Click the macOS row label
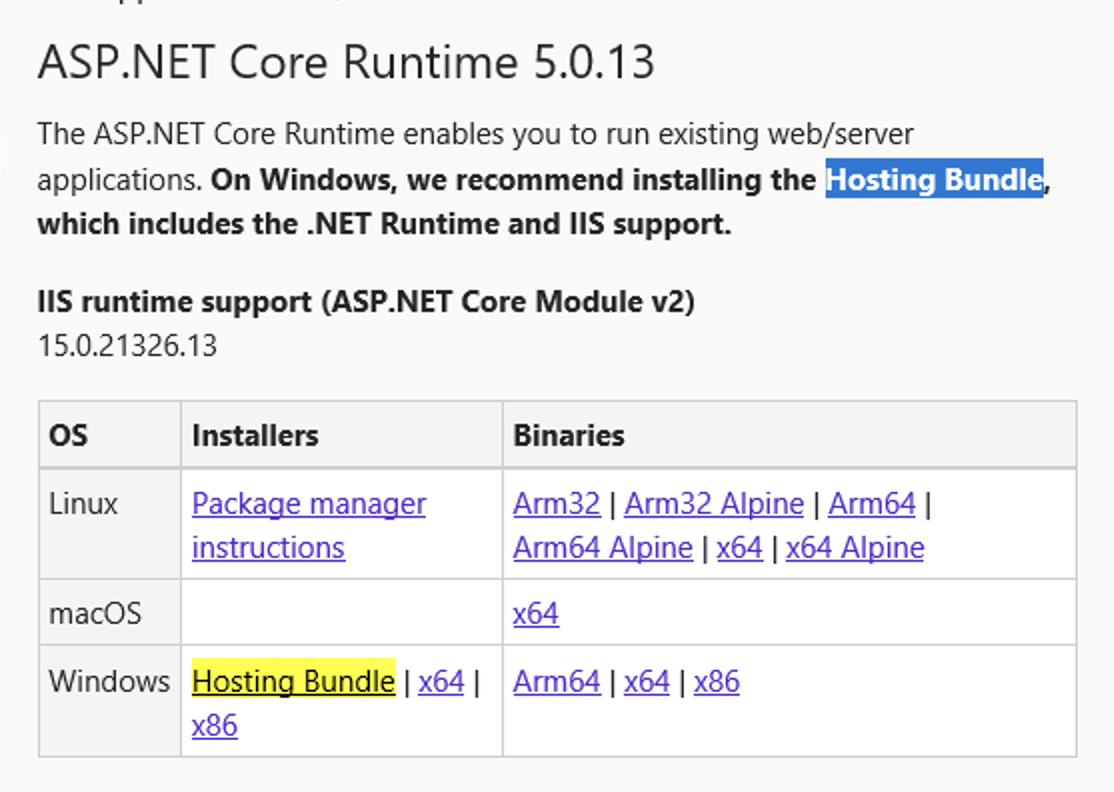 click(95, 613)
